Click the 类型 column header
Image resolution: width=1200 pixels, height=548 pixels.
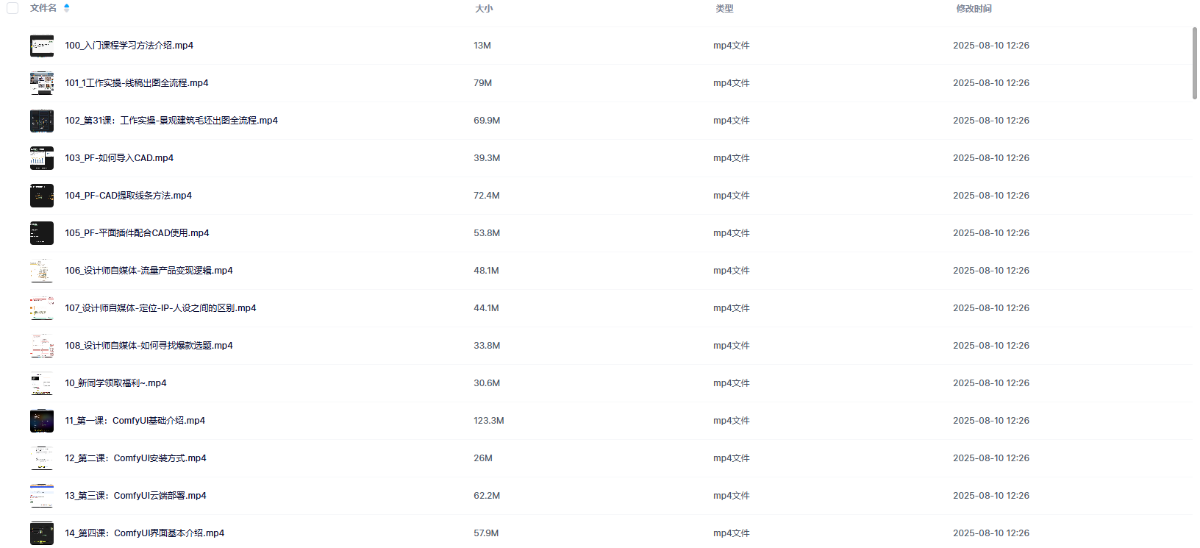point(724,8)
